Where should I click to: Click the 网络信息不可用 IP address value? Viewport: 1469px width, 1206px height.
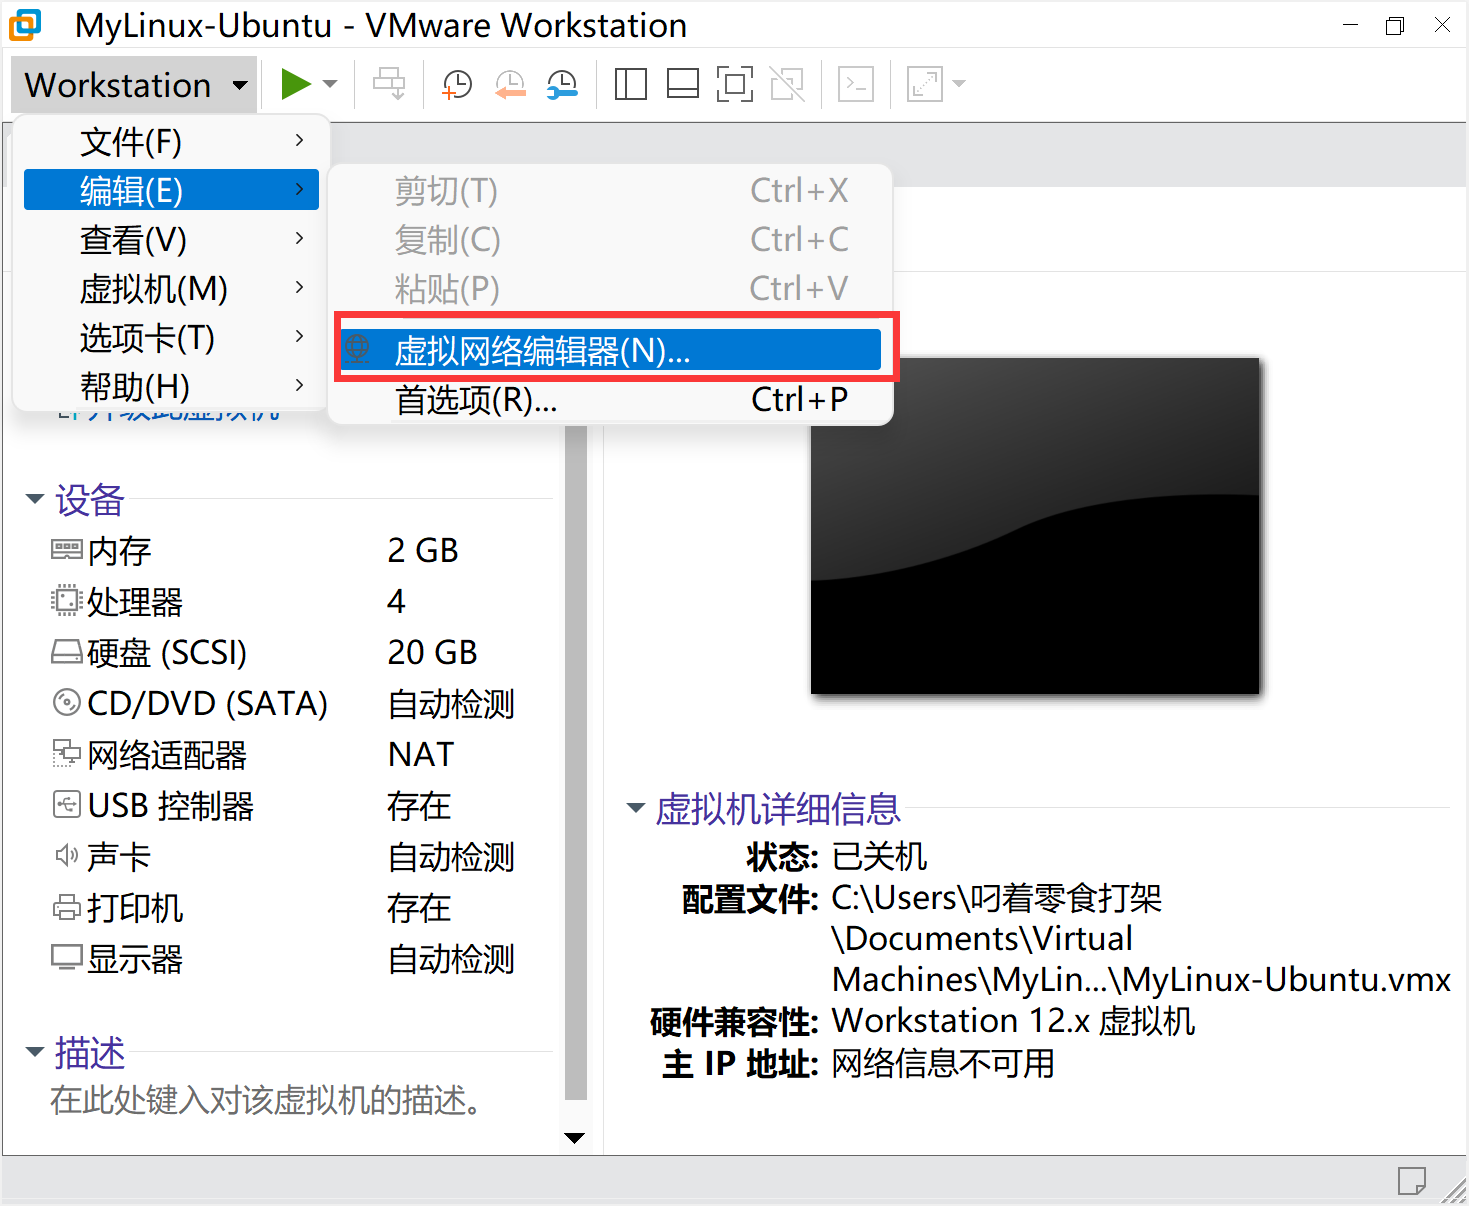[943, 1063]
